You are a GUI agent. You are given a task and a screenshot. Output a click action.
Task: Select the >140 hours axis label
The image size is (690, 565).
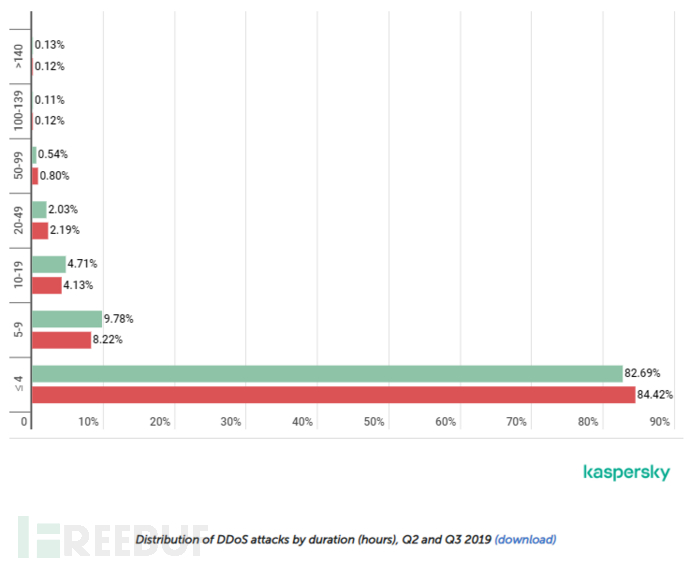17,55
